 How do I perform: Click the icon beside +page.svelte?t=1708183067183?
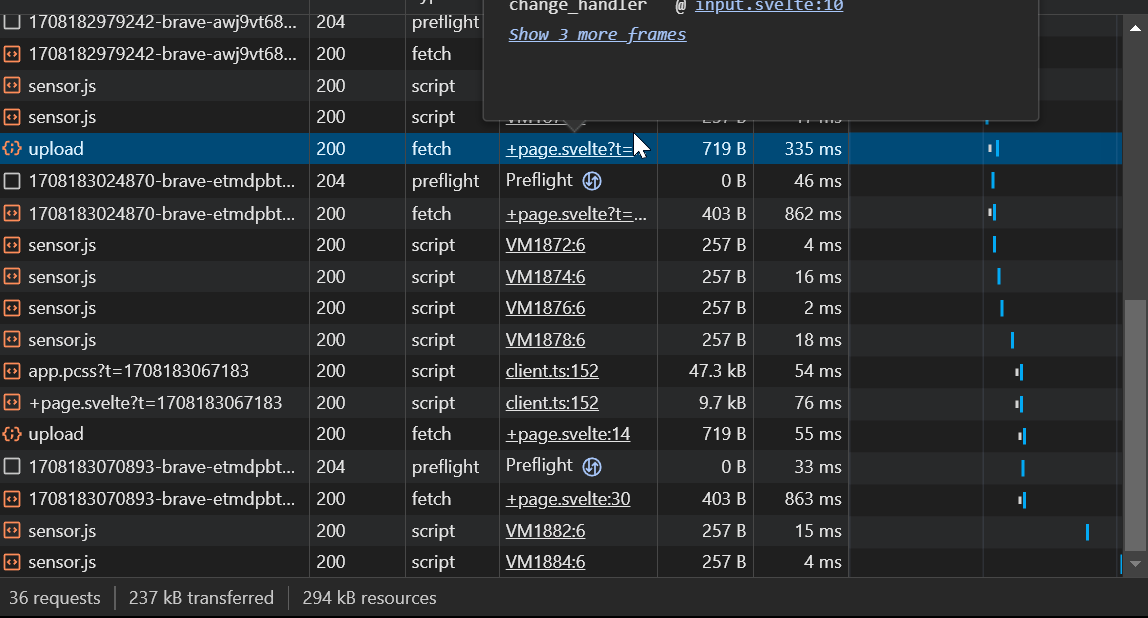12,403
